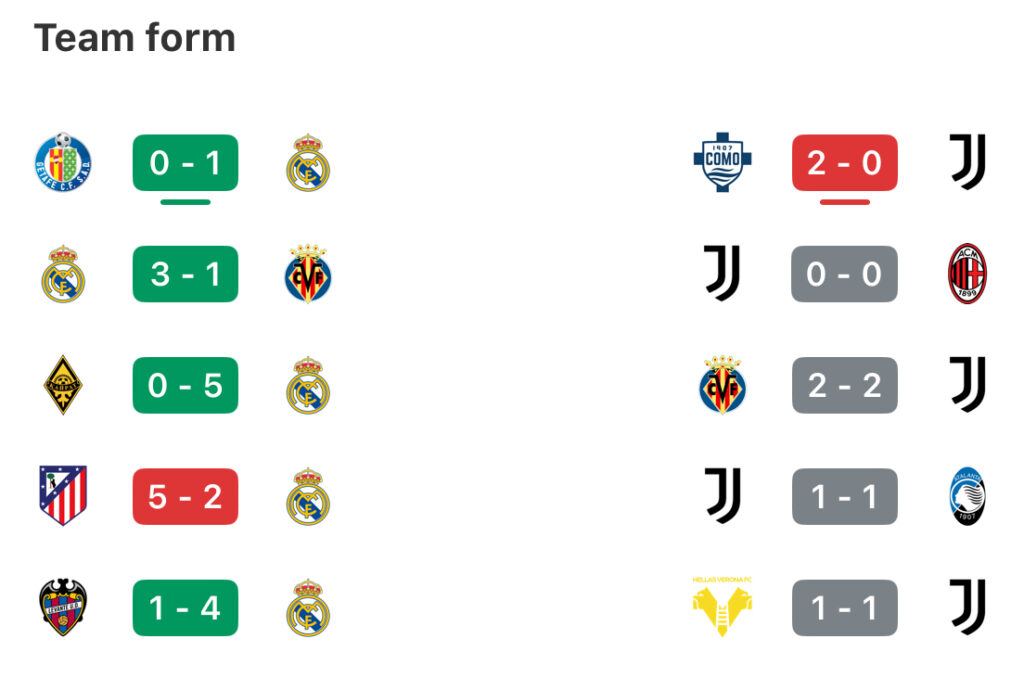Tap the red 2 - 0 score badge
Viewport: 1024px width, 677px height.
(x=844, y=162)
